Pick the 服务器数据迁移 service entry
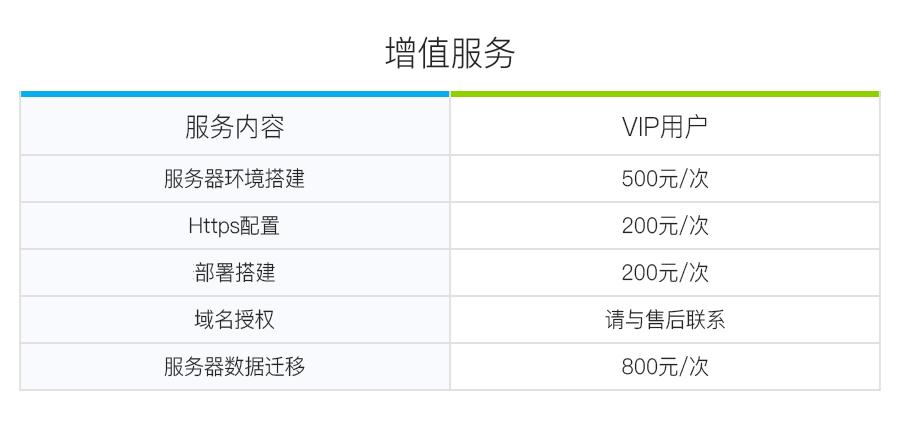Viewport: 900px width, 442px height. click(235, 367)
